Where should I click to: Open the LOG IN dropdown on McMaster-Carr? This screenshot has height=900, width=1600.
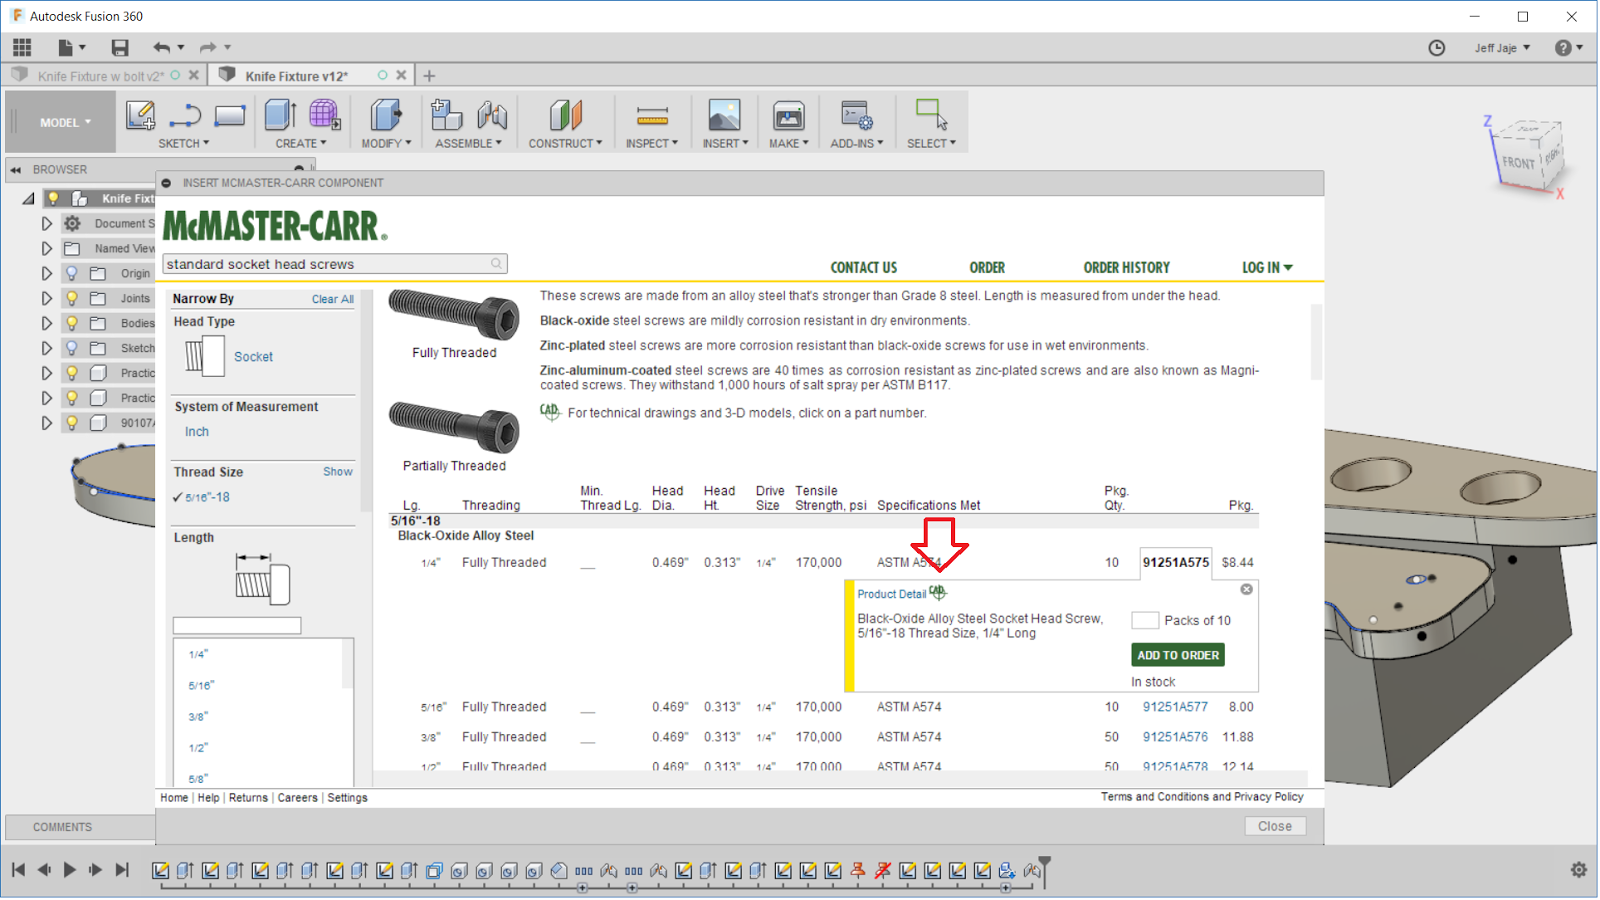point(1265,267)
